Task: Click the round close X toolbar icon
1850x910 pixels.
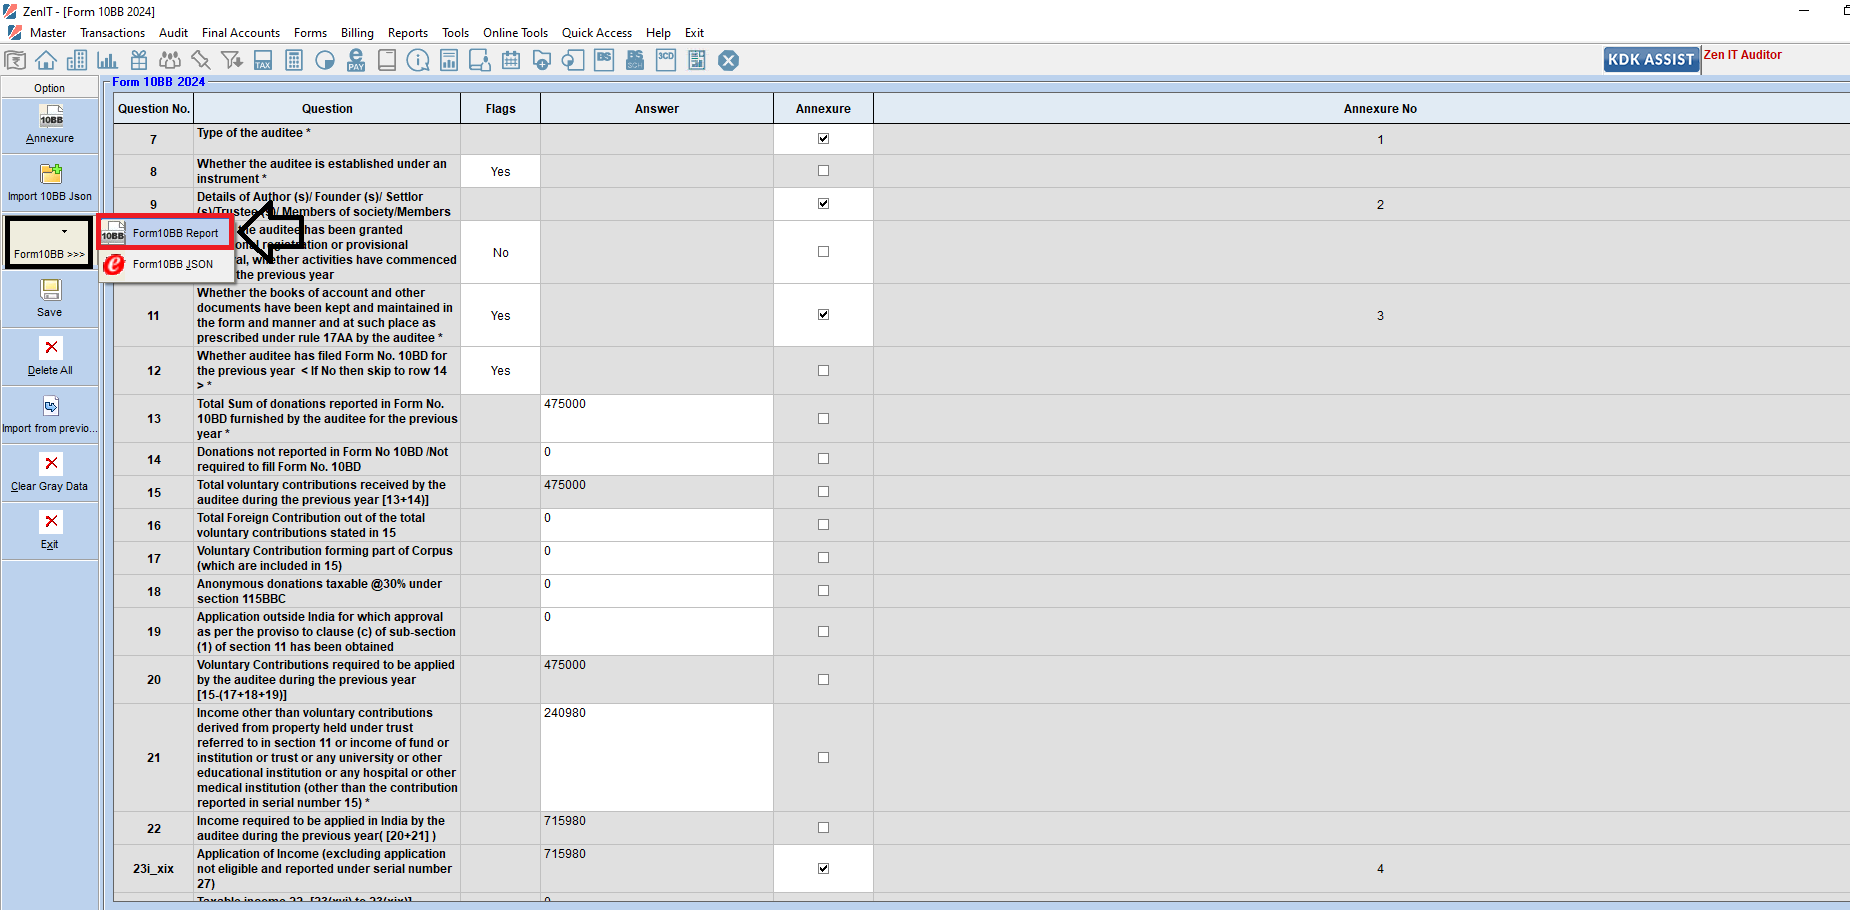Action: pos(729,61)
